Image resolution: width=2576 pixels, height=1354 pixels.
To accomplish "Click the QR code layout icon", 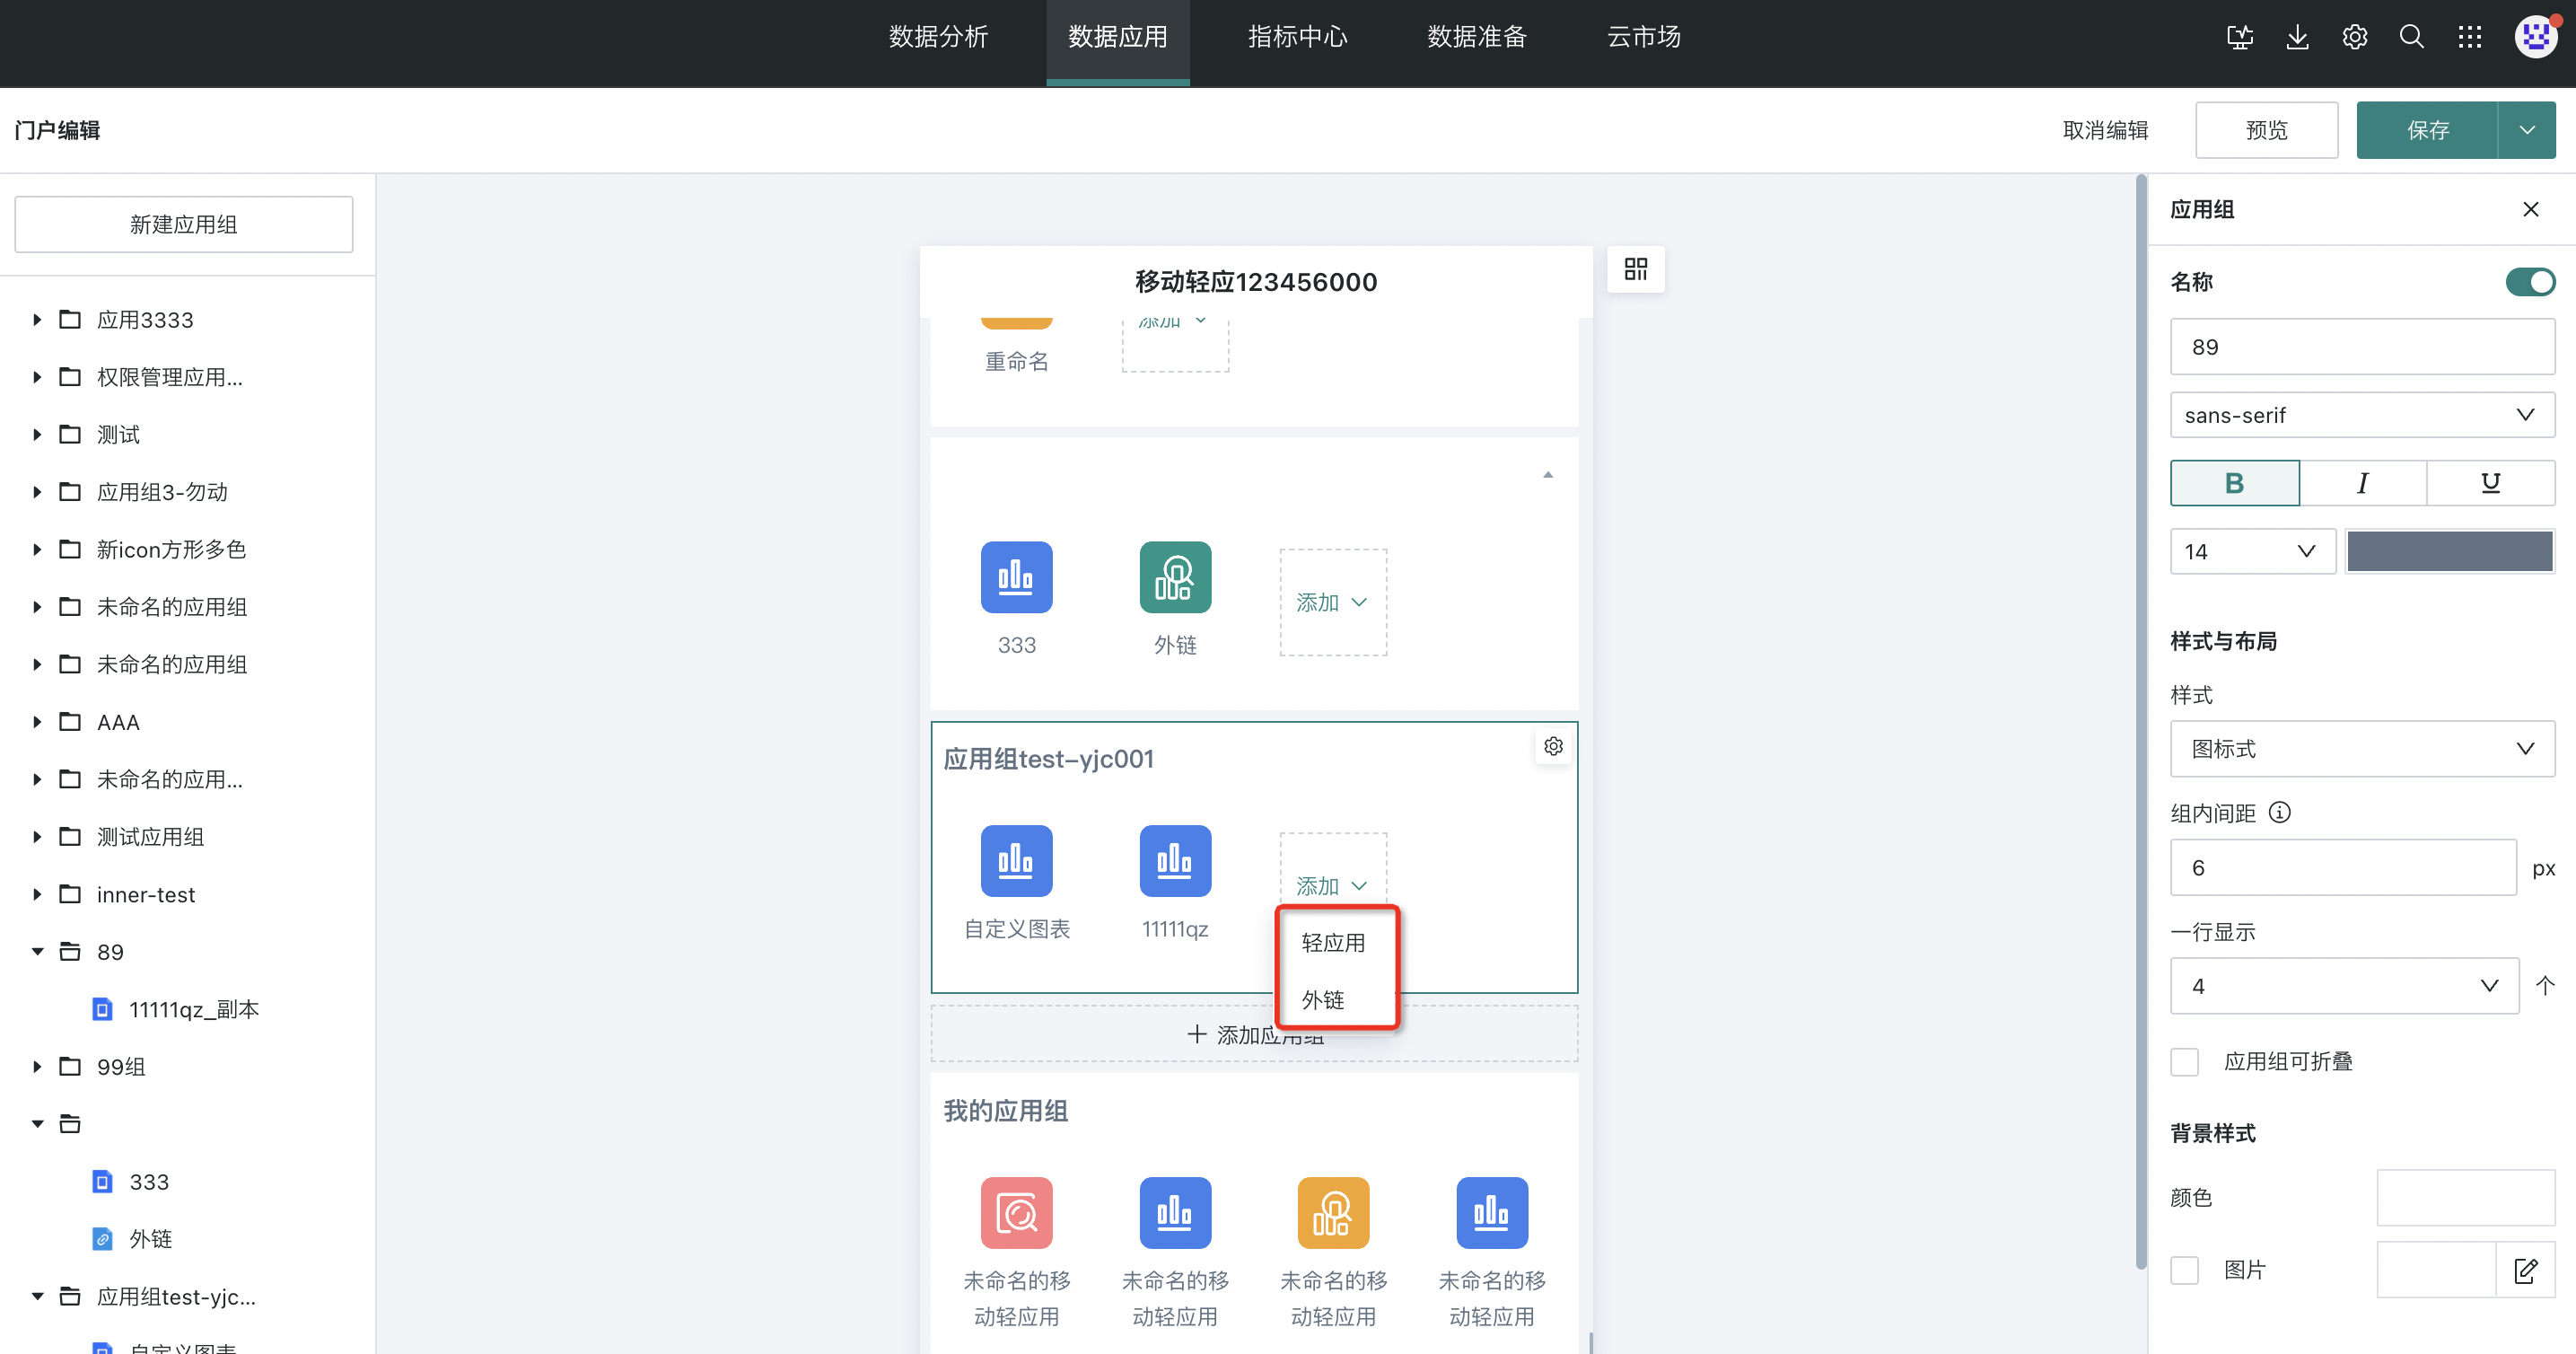I will click(1636, 269).
